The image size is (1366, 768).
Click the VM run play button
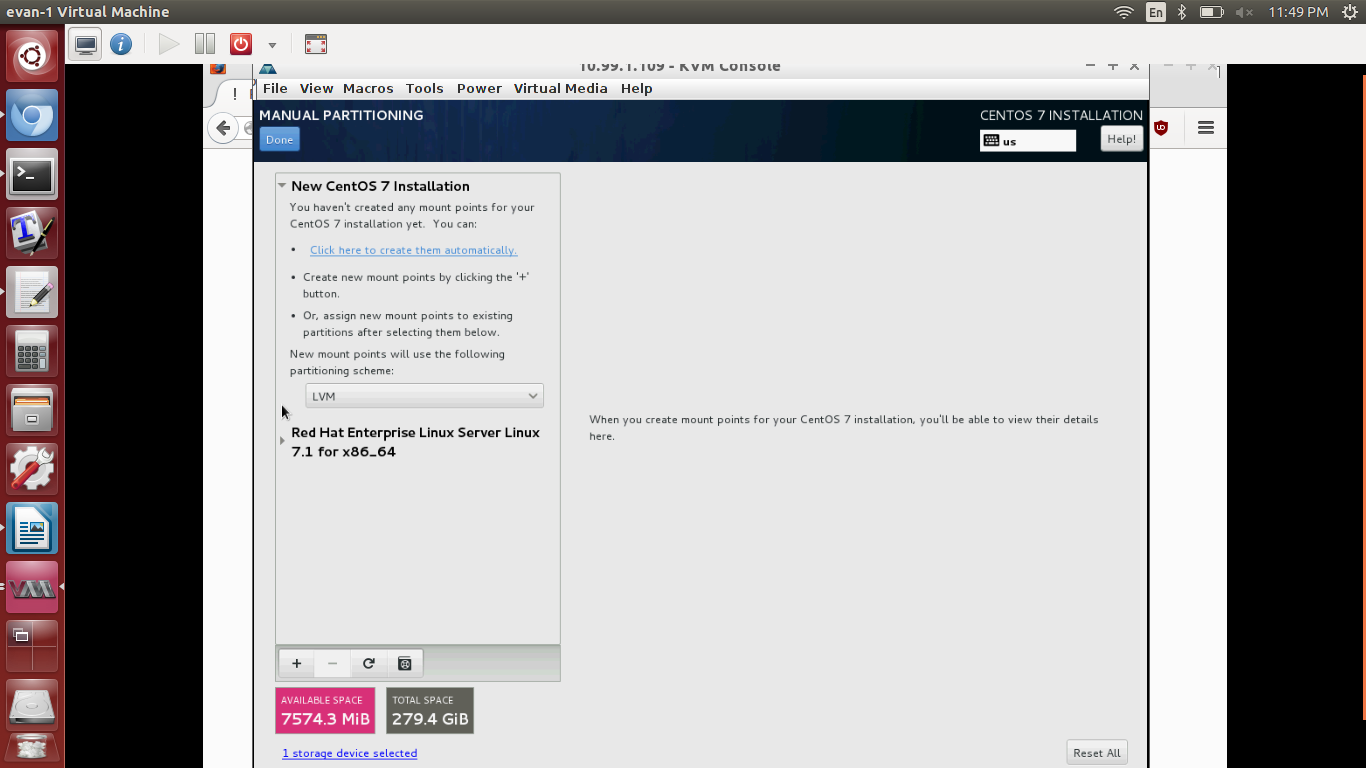[x=169, y=44]
